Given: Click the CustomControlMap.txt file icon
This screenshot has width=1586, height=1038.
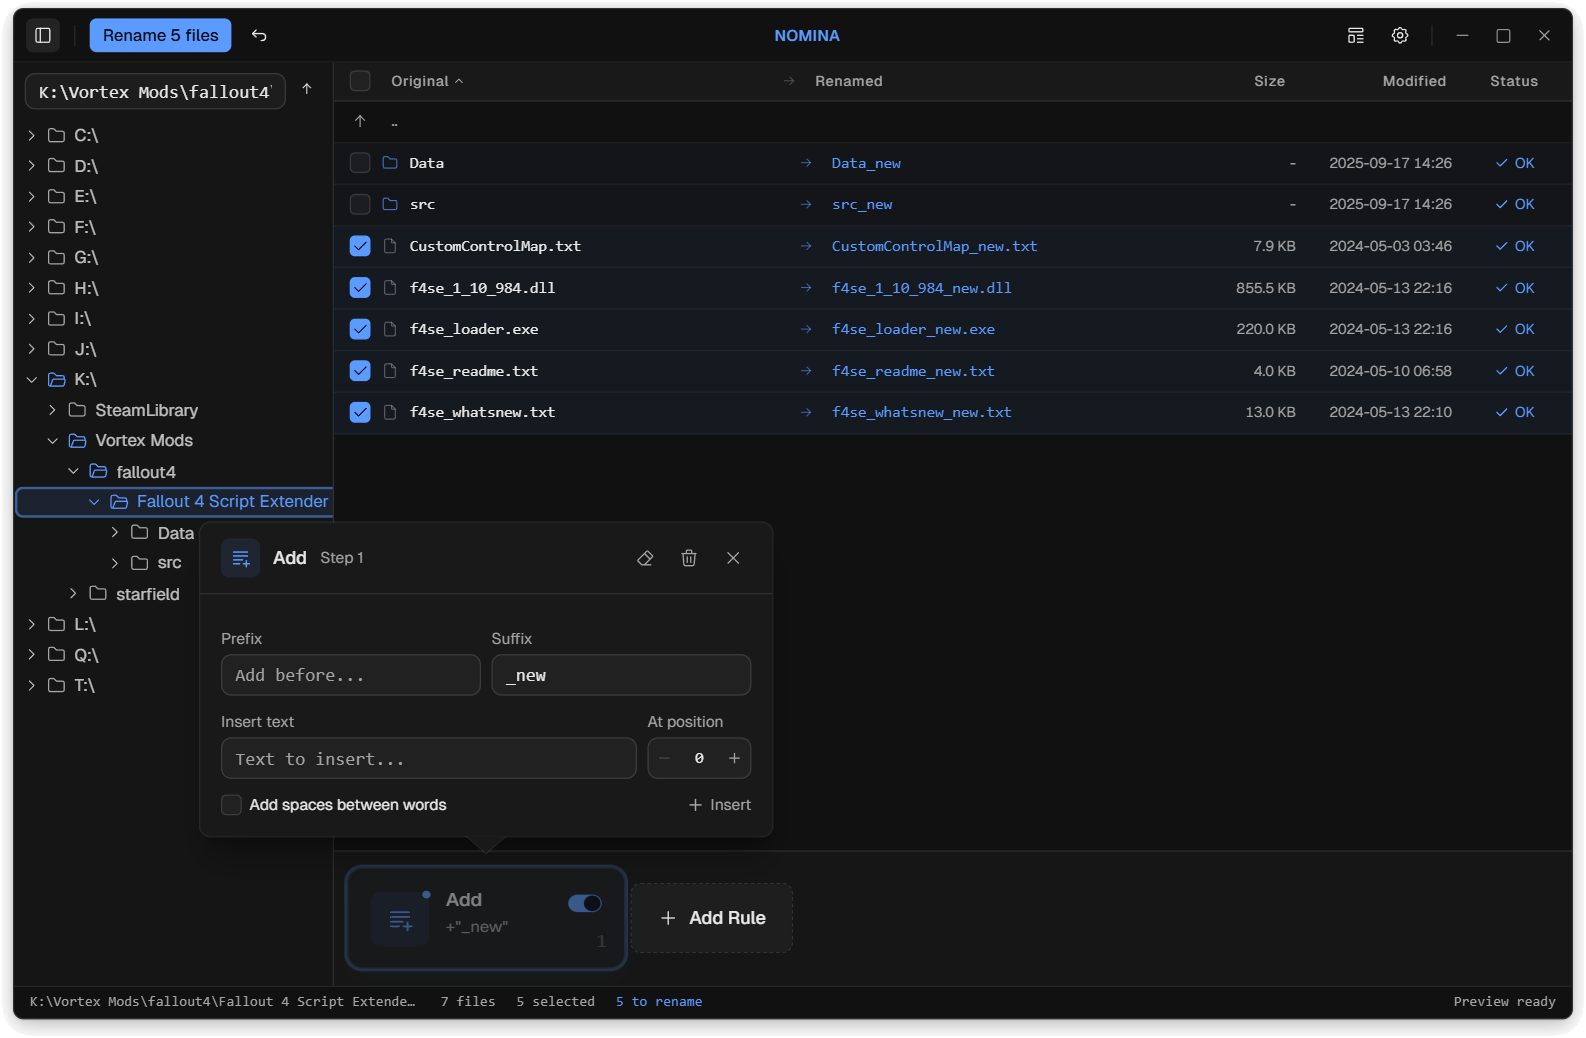Looking at the screenshot, I should click(x=390, y=246).
